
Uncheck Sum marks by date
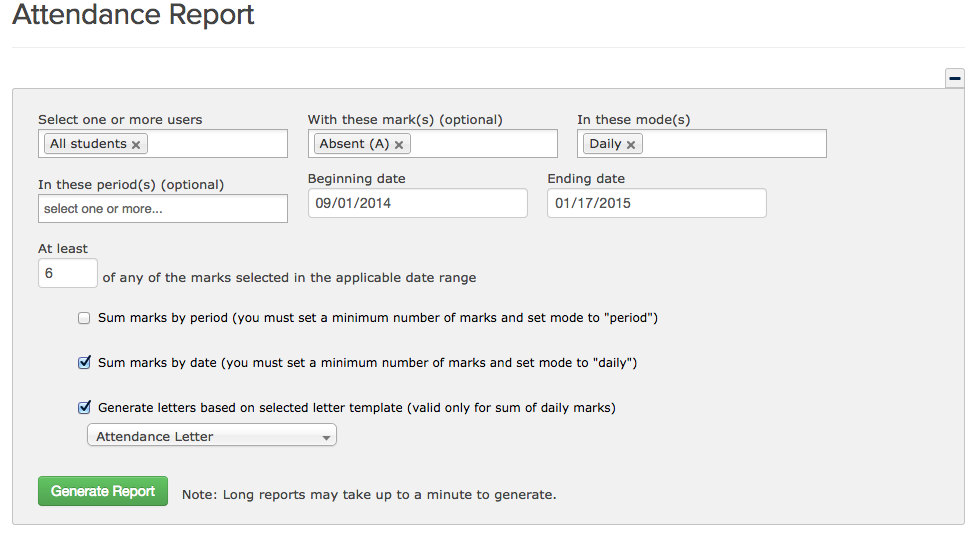pos(84,363)
